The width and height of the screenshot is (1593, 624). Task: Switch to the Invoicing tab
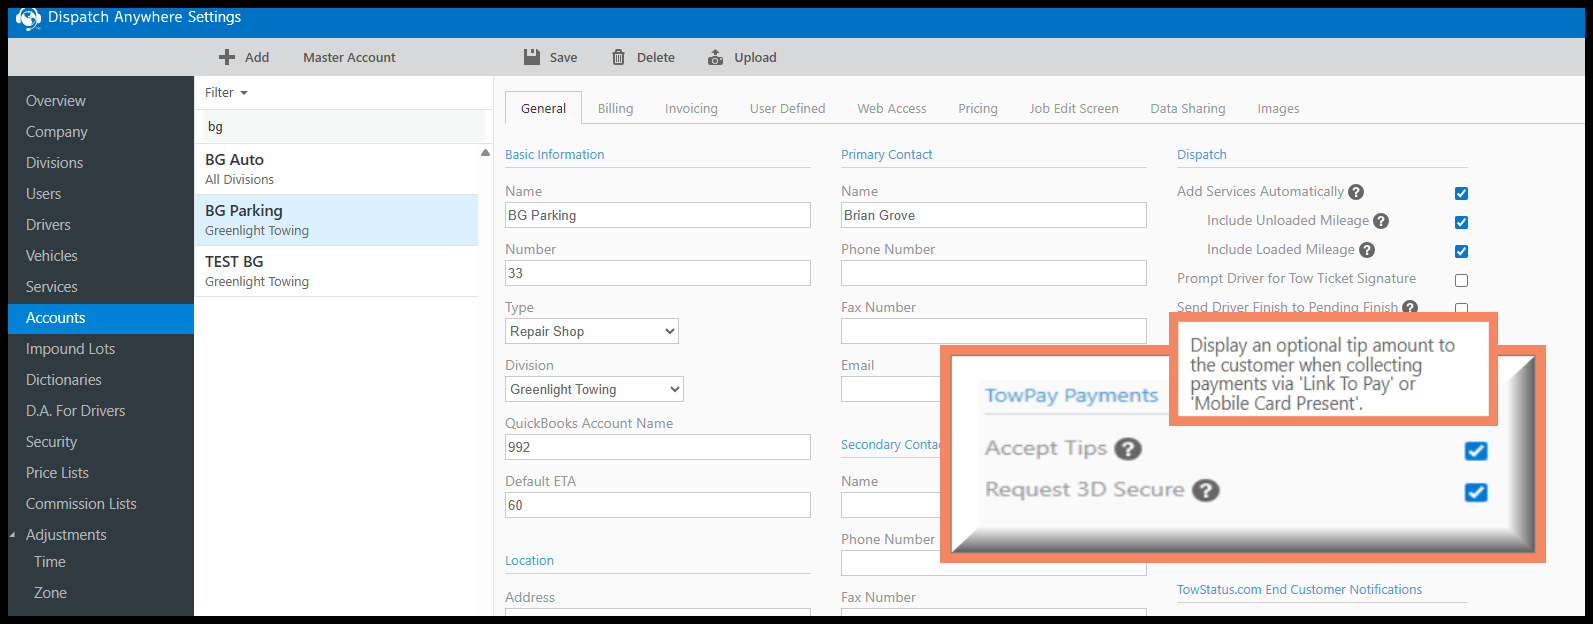(x=691, y=108)
